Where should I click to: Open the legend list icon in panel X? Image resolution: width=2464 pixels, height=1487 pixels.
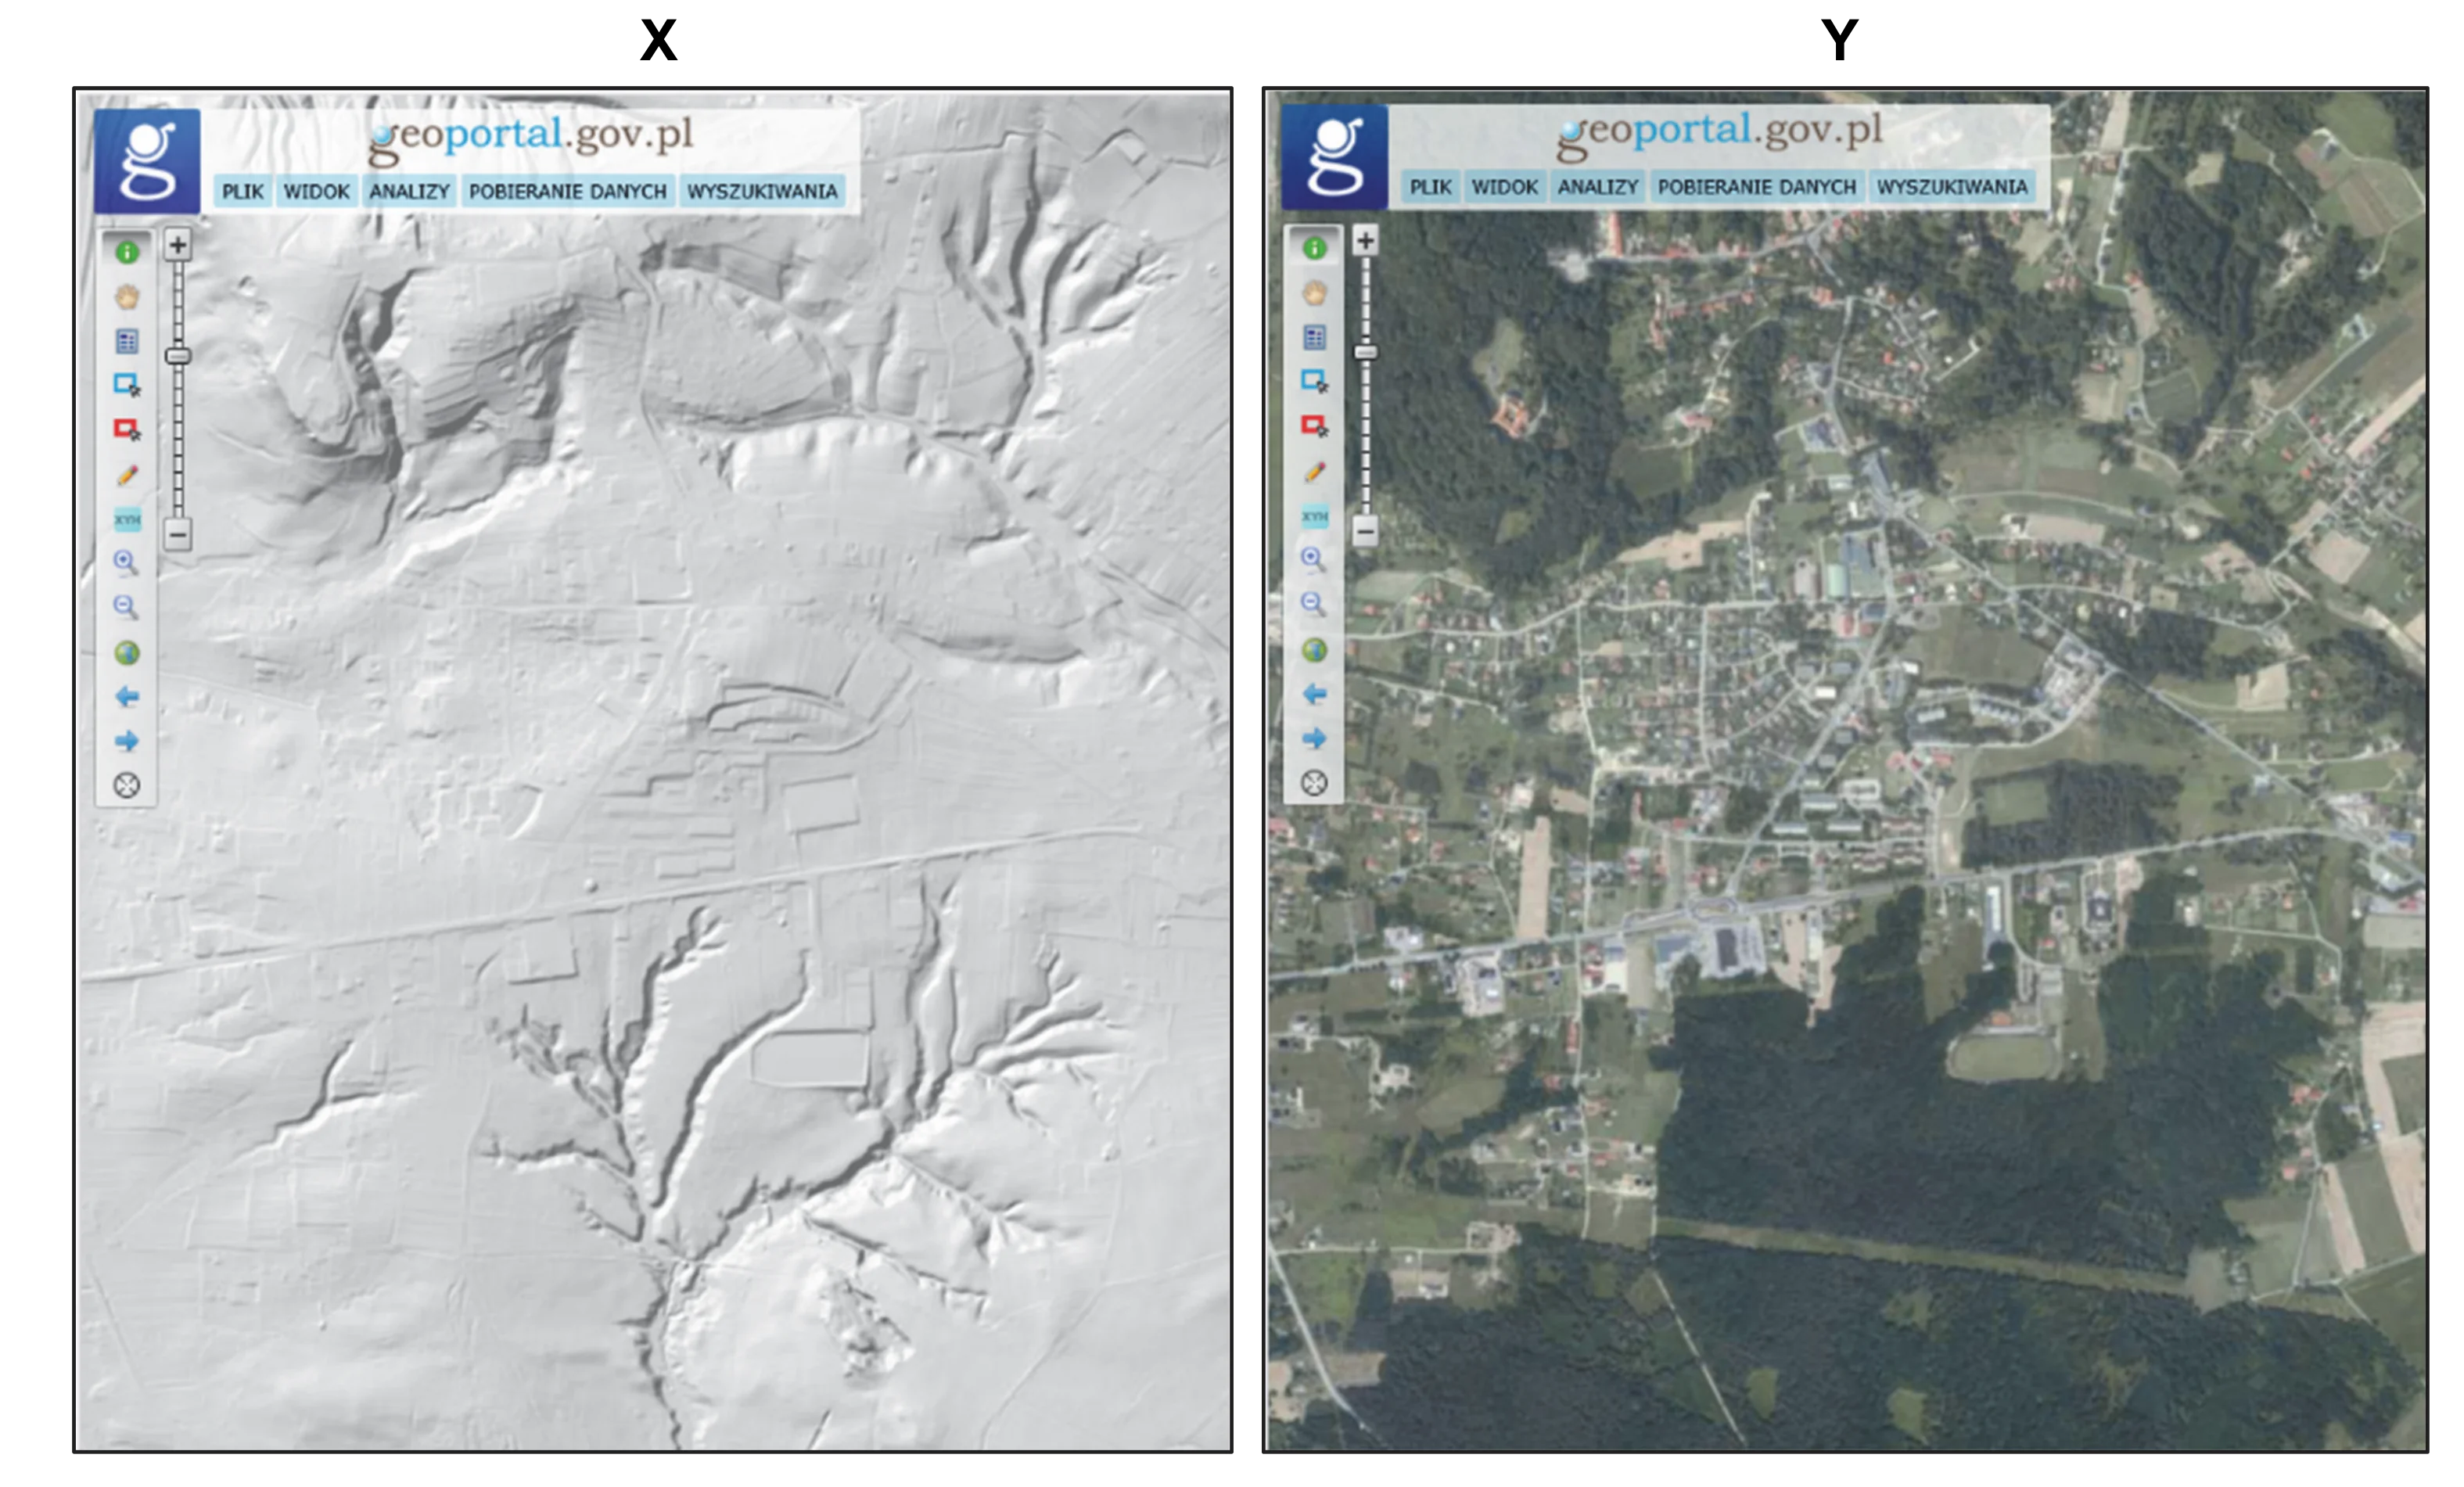127,341
